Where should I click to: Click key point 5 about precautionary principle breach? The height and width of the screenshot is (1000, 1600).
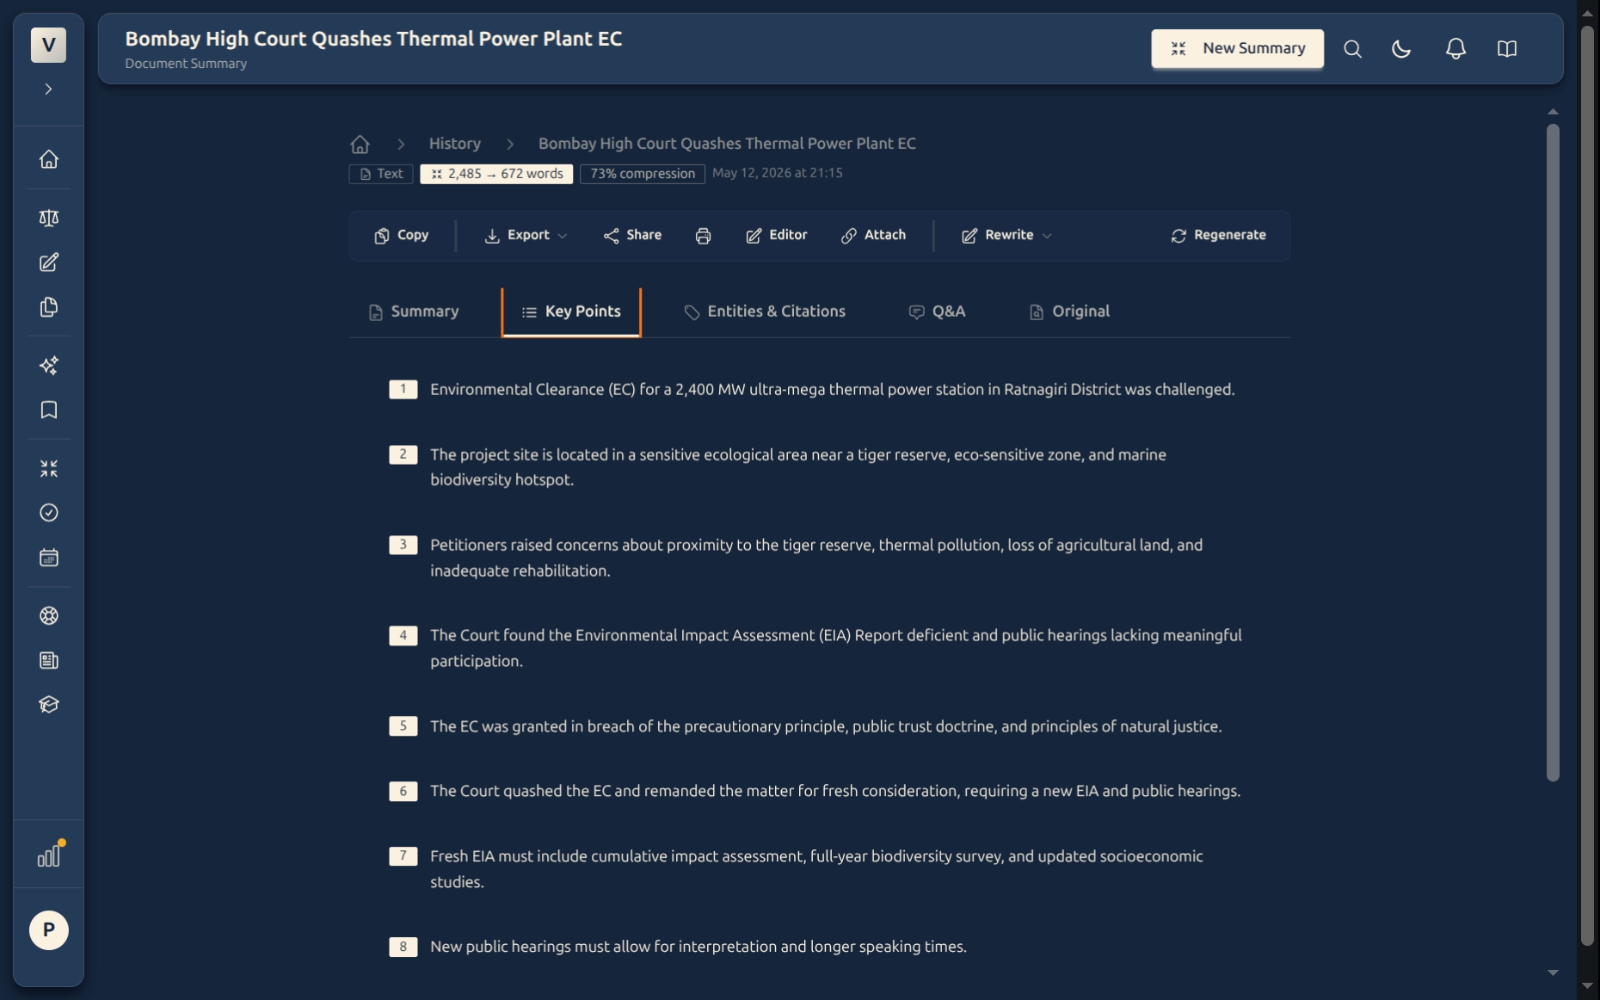820,727
